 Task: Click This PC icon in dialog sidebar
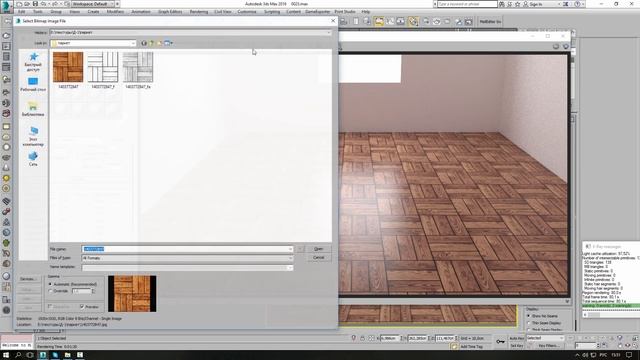(33, 131)
